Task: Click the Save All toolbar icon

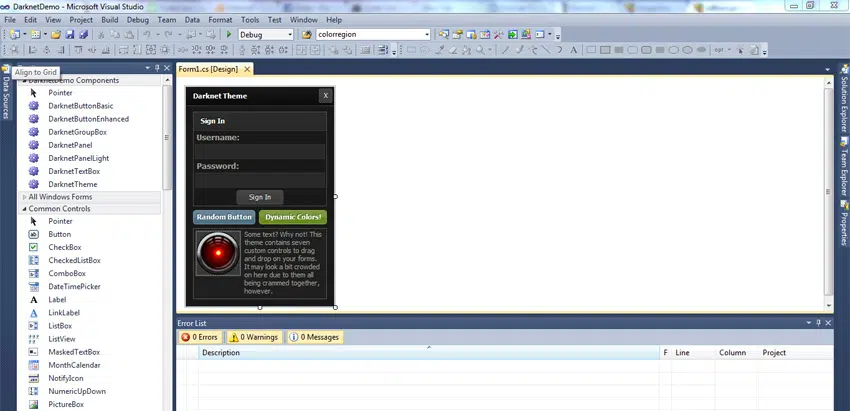Action: (82, 34)
